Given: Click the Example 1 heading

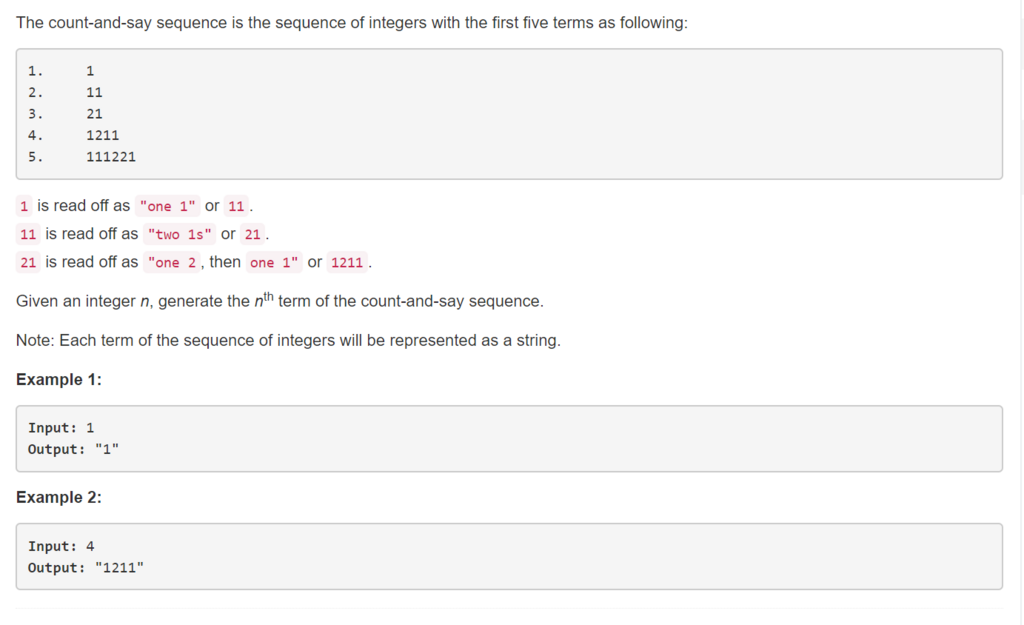Looking at the screenshot, I should [59, 379].
